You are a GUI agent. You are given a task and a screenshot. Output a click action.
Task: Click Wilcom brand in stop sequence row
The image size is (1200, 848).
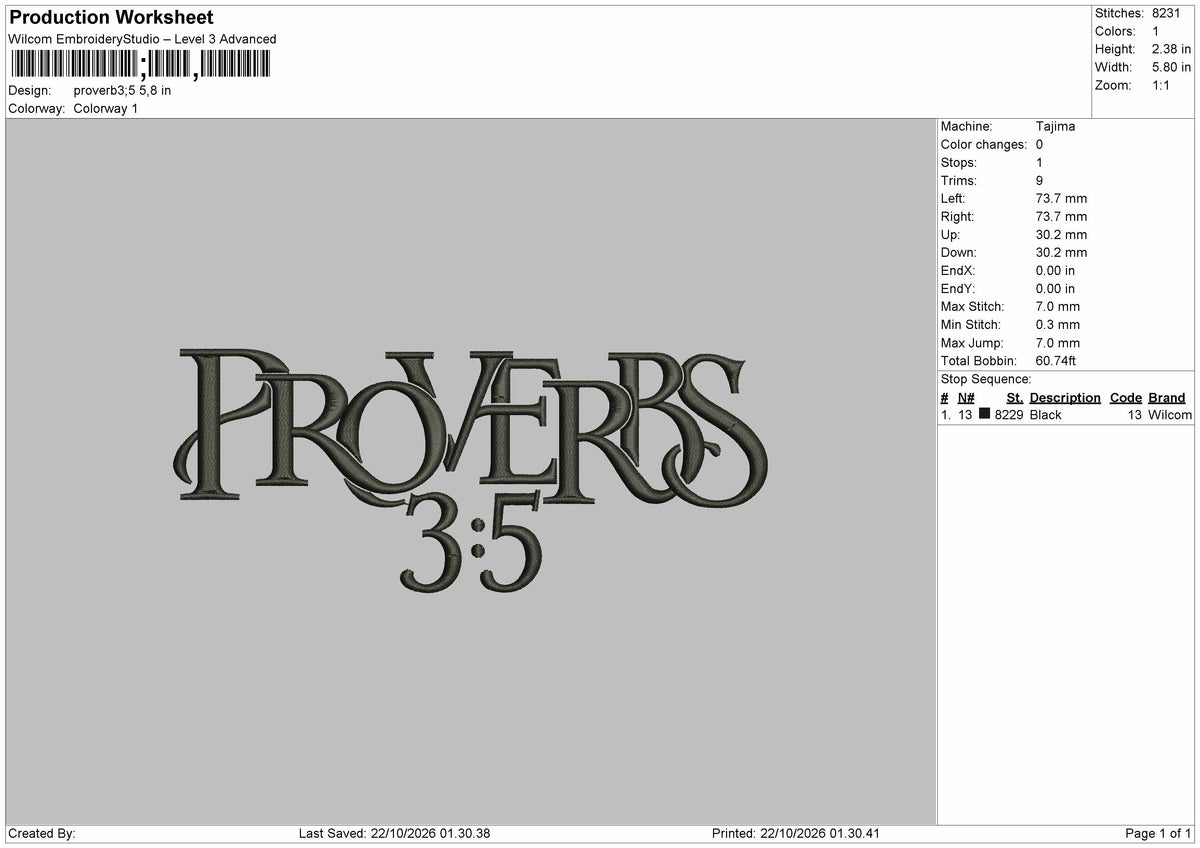1170,415
